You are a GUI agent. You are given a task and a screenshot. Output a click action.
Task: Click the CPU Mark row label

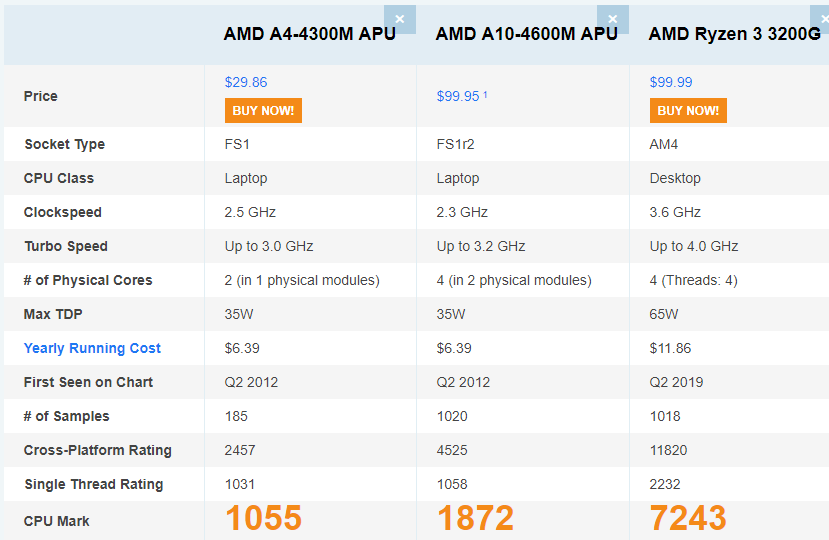tap(57, 521)
